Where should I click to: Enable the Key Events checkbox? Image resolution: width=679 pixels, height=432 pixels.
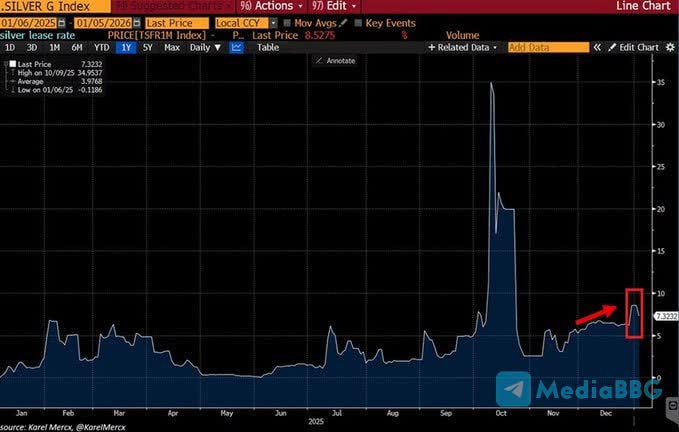(359, 21)
